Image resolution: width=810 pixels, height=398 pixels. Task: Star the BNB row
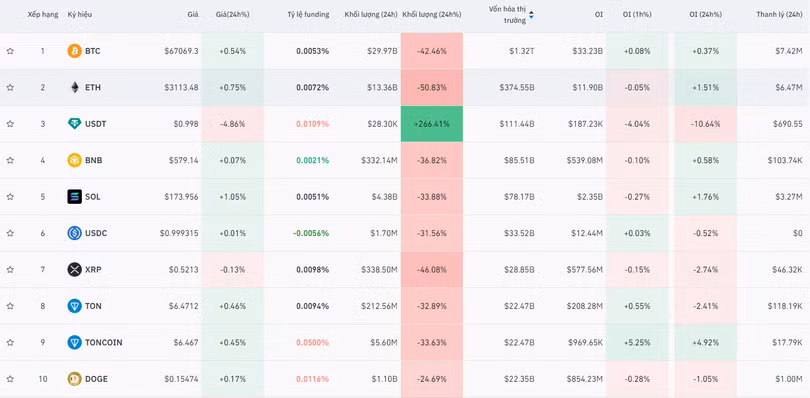click(10, 160)
